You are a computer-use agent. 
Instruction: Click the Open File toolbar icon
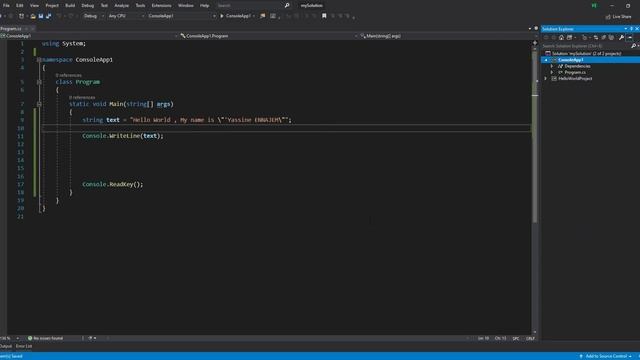pos(33,16)
